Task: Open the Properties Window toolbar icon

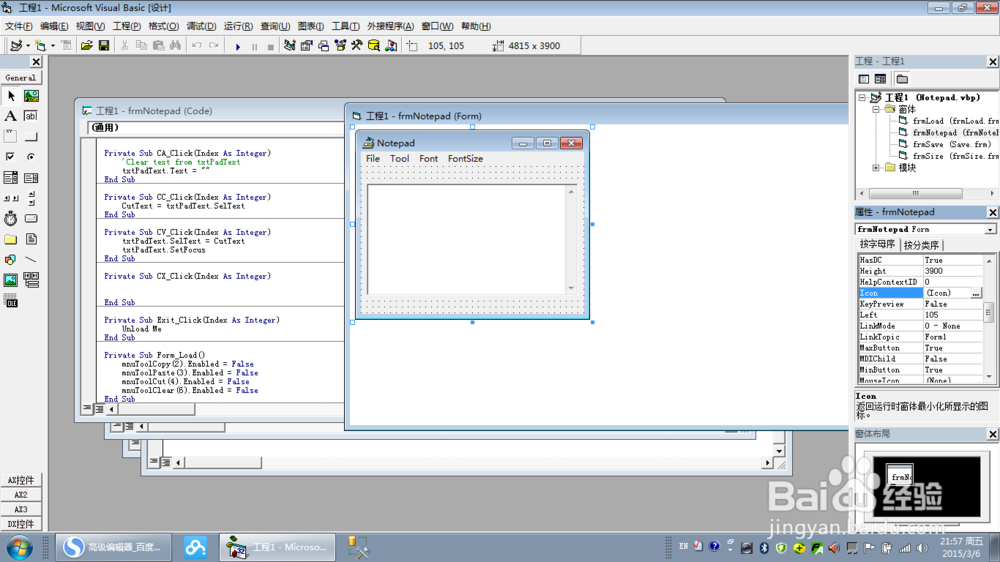Action: pos(307,46)
